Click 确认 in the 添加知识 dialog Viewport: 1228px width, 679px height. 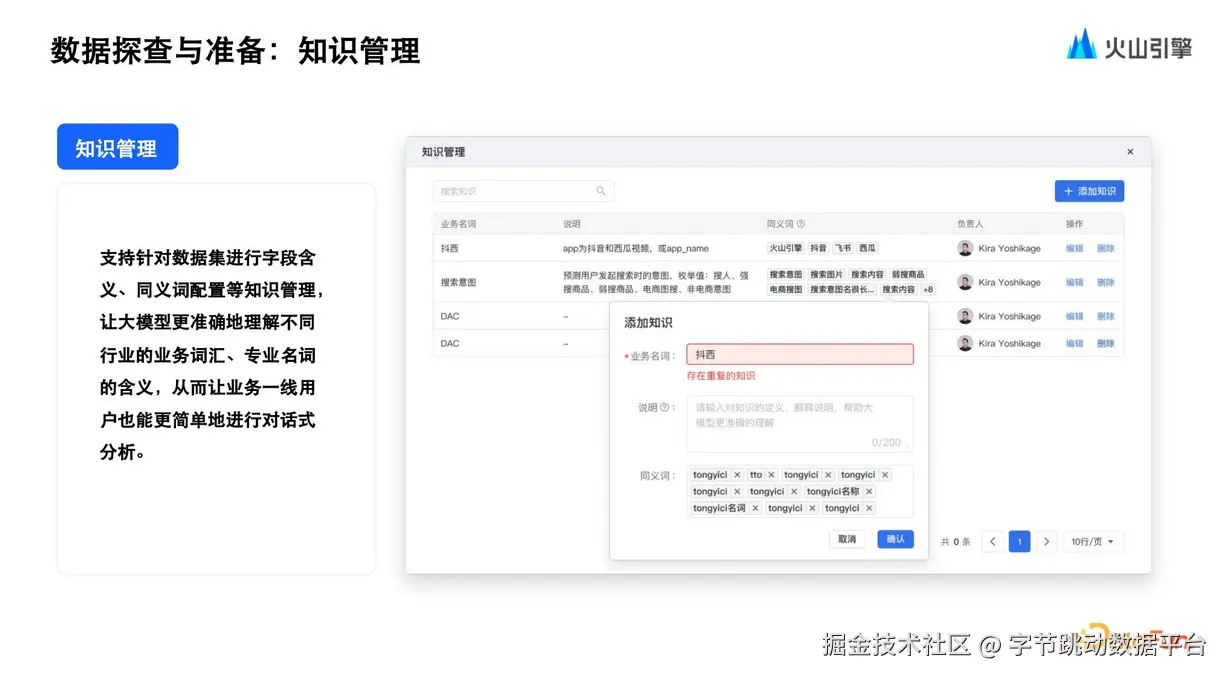tap(895, 539)
